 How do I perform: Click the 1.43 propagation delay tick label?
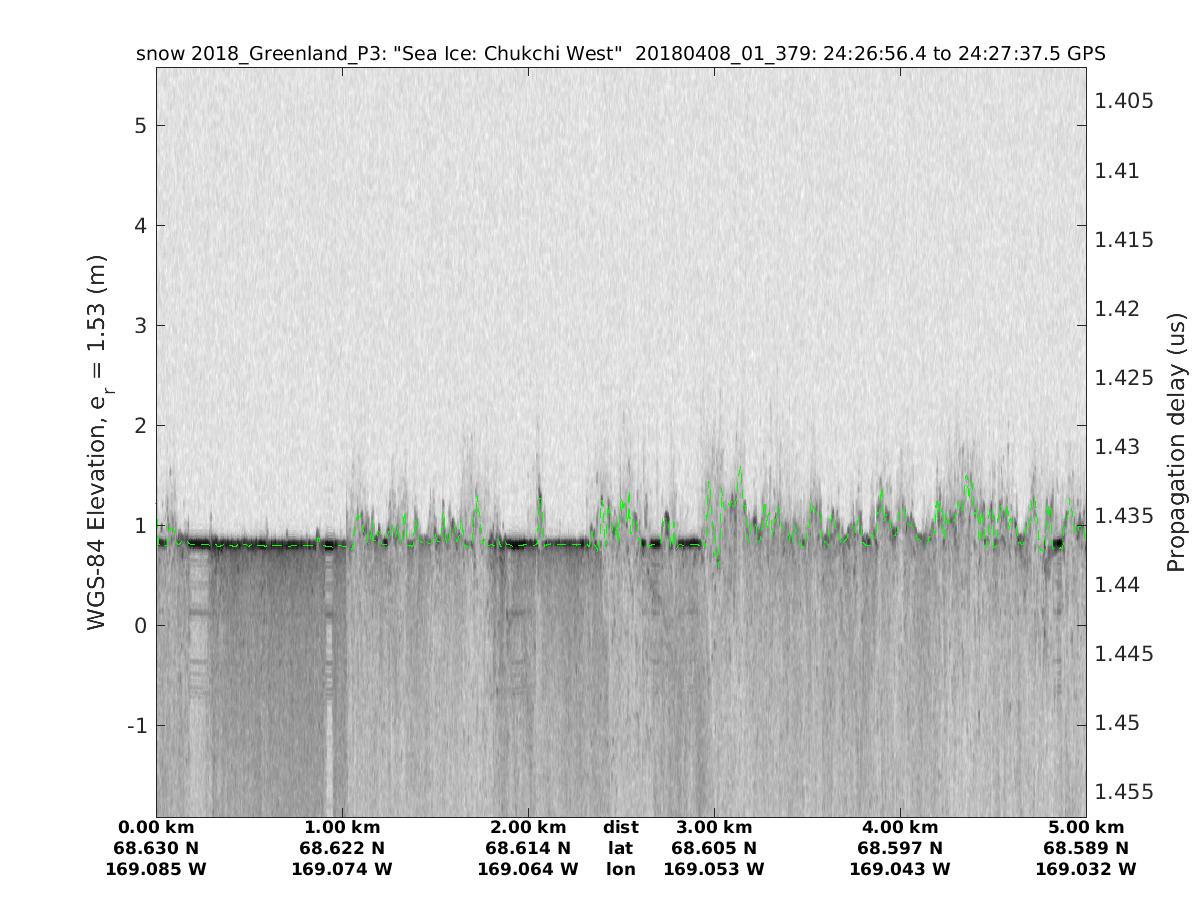point(1119,446)
